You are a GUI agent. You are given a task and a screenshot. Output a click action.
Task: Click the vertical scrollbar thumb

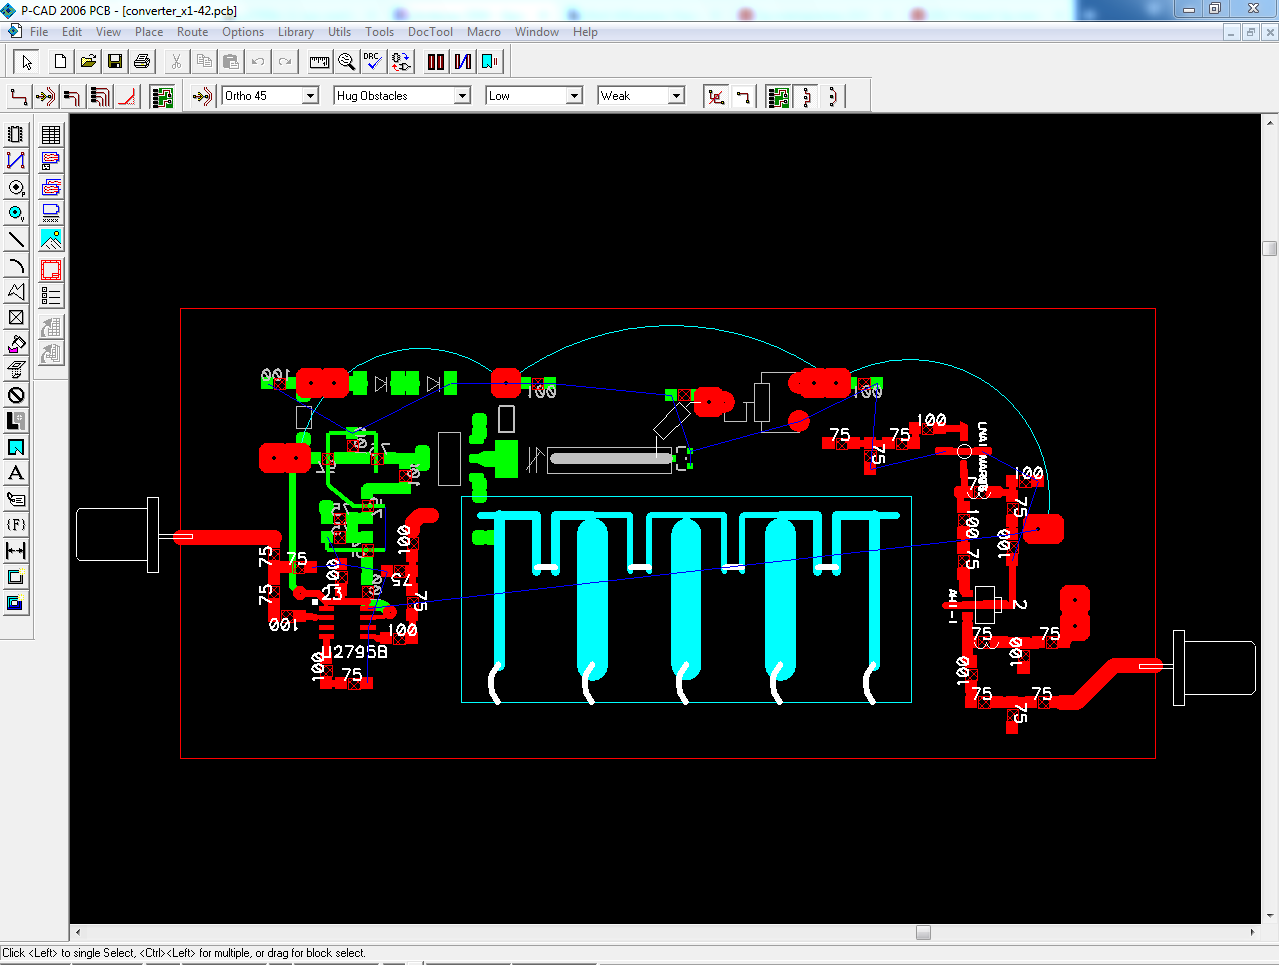click(x=1270, y=248)
